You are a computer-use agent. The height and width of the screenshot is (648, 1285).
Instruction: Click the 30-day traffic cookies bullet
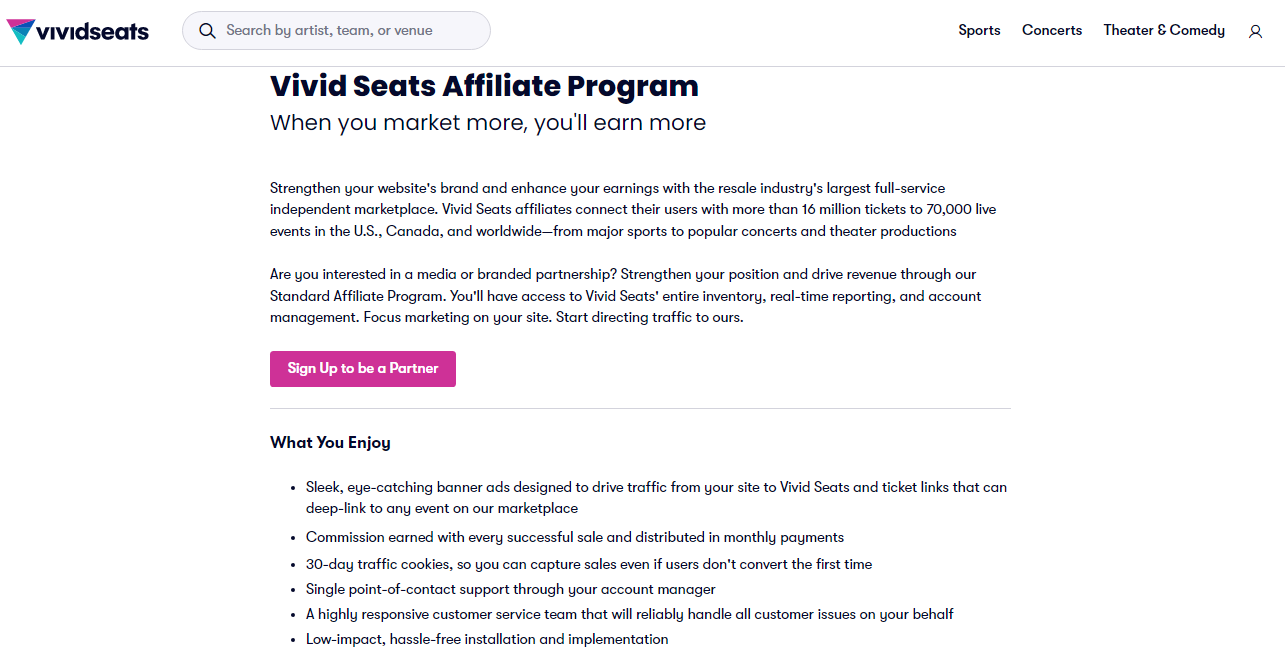coord(589,564)
